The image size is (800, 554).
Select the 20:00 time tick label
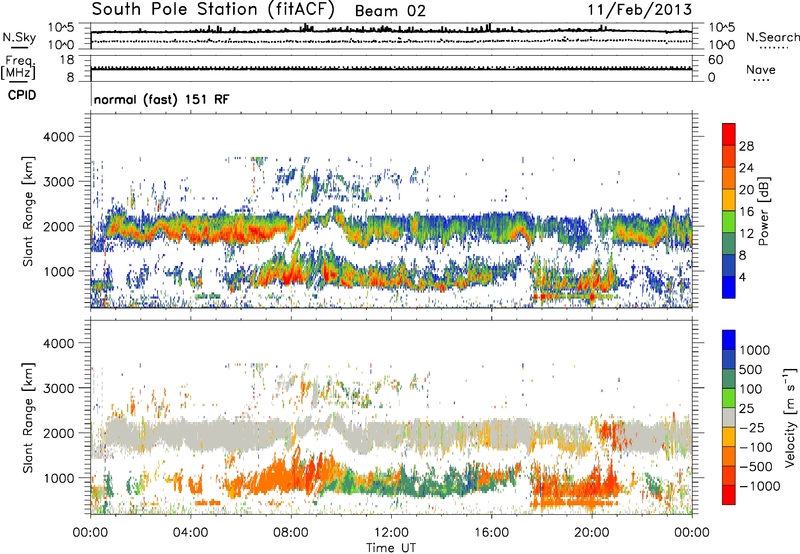pos(591,533)
